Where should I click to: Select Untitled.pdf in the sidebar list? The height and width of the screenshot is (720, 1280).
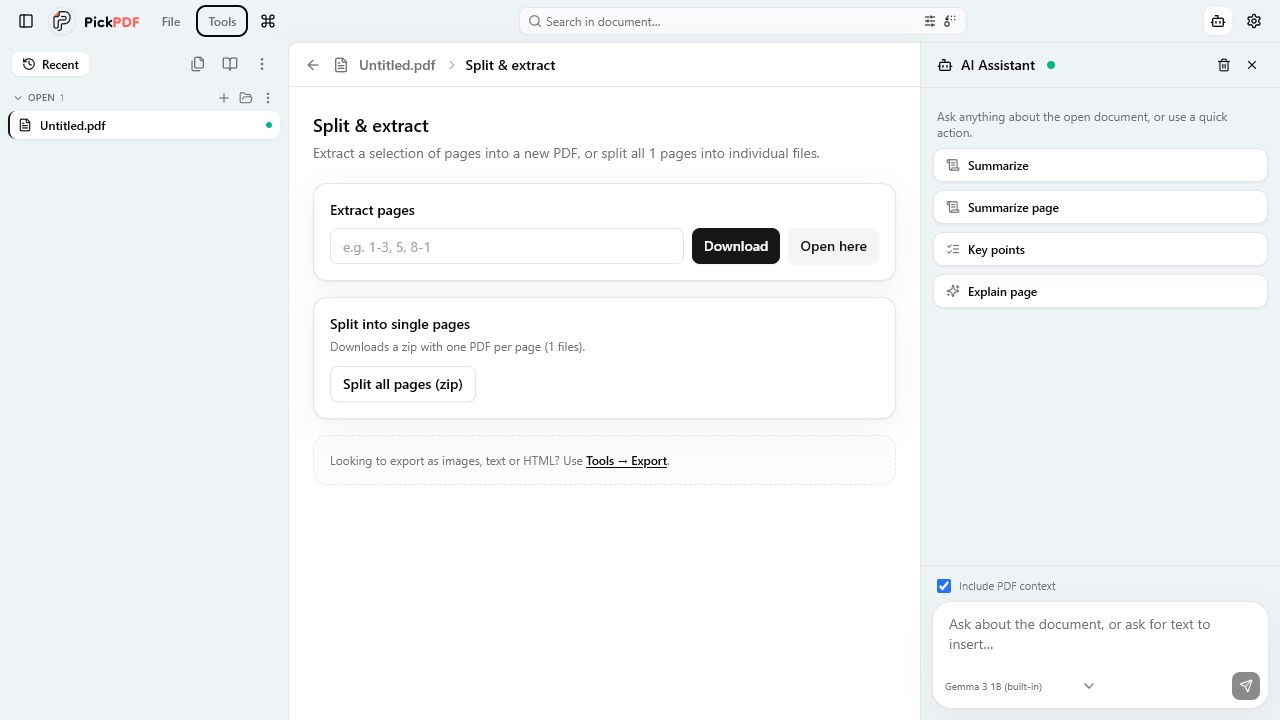[x=144, y=125]
